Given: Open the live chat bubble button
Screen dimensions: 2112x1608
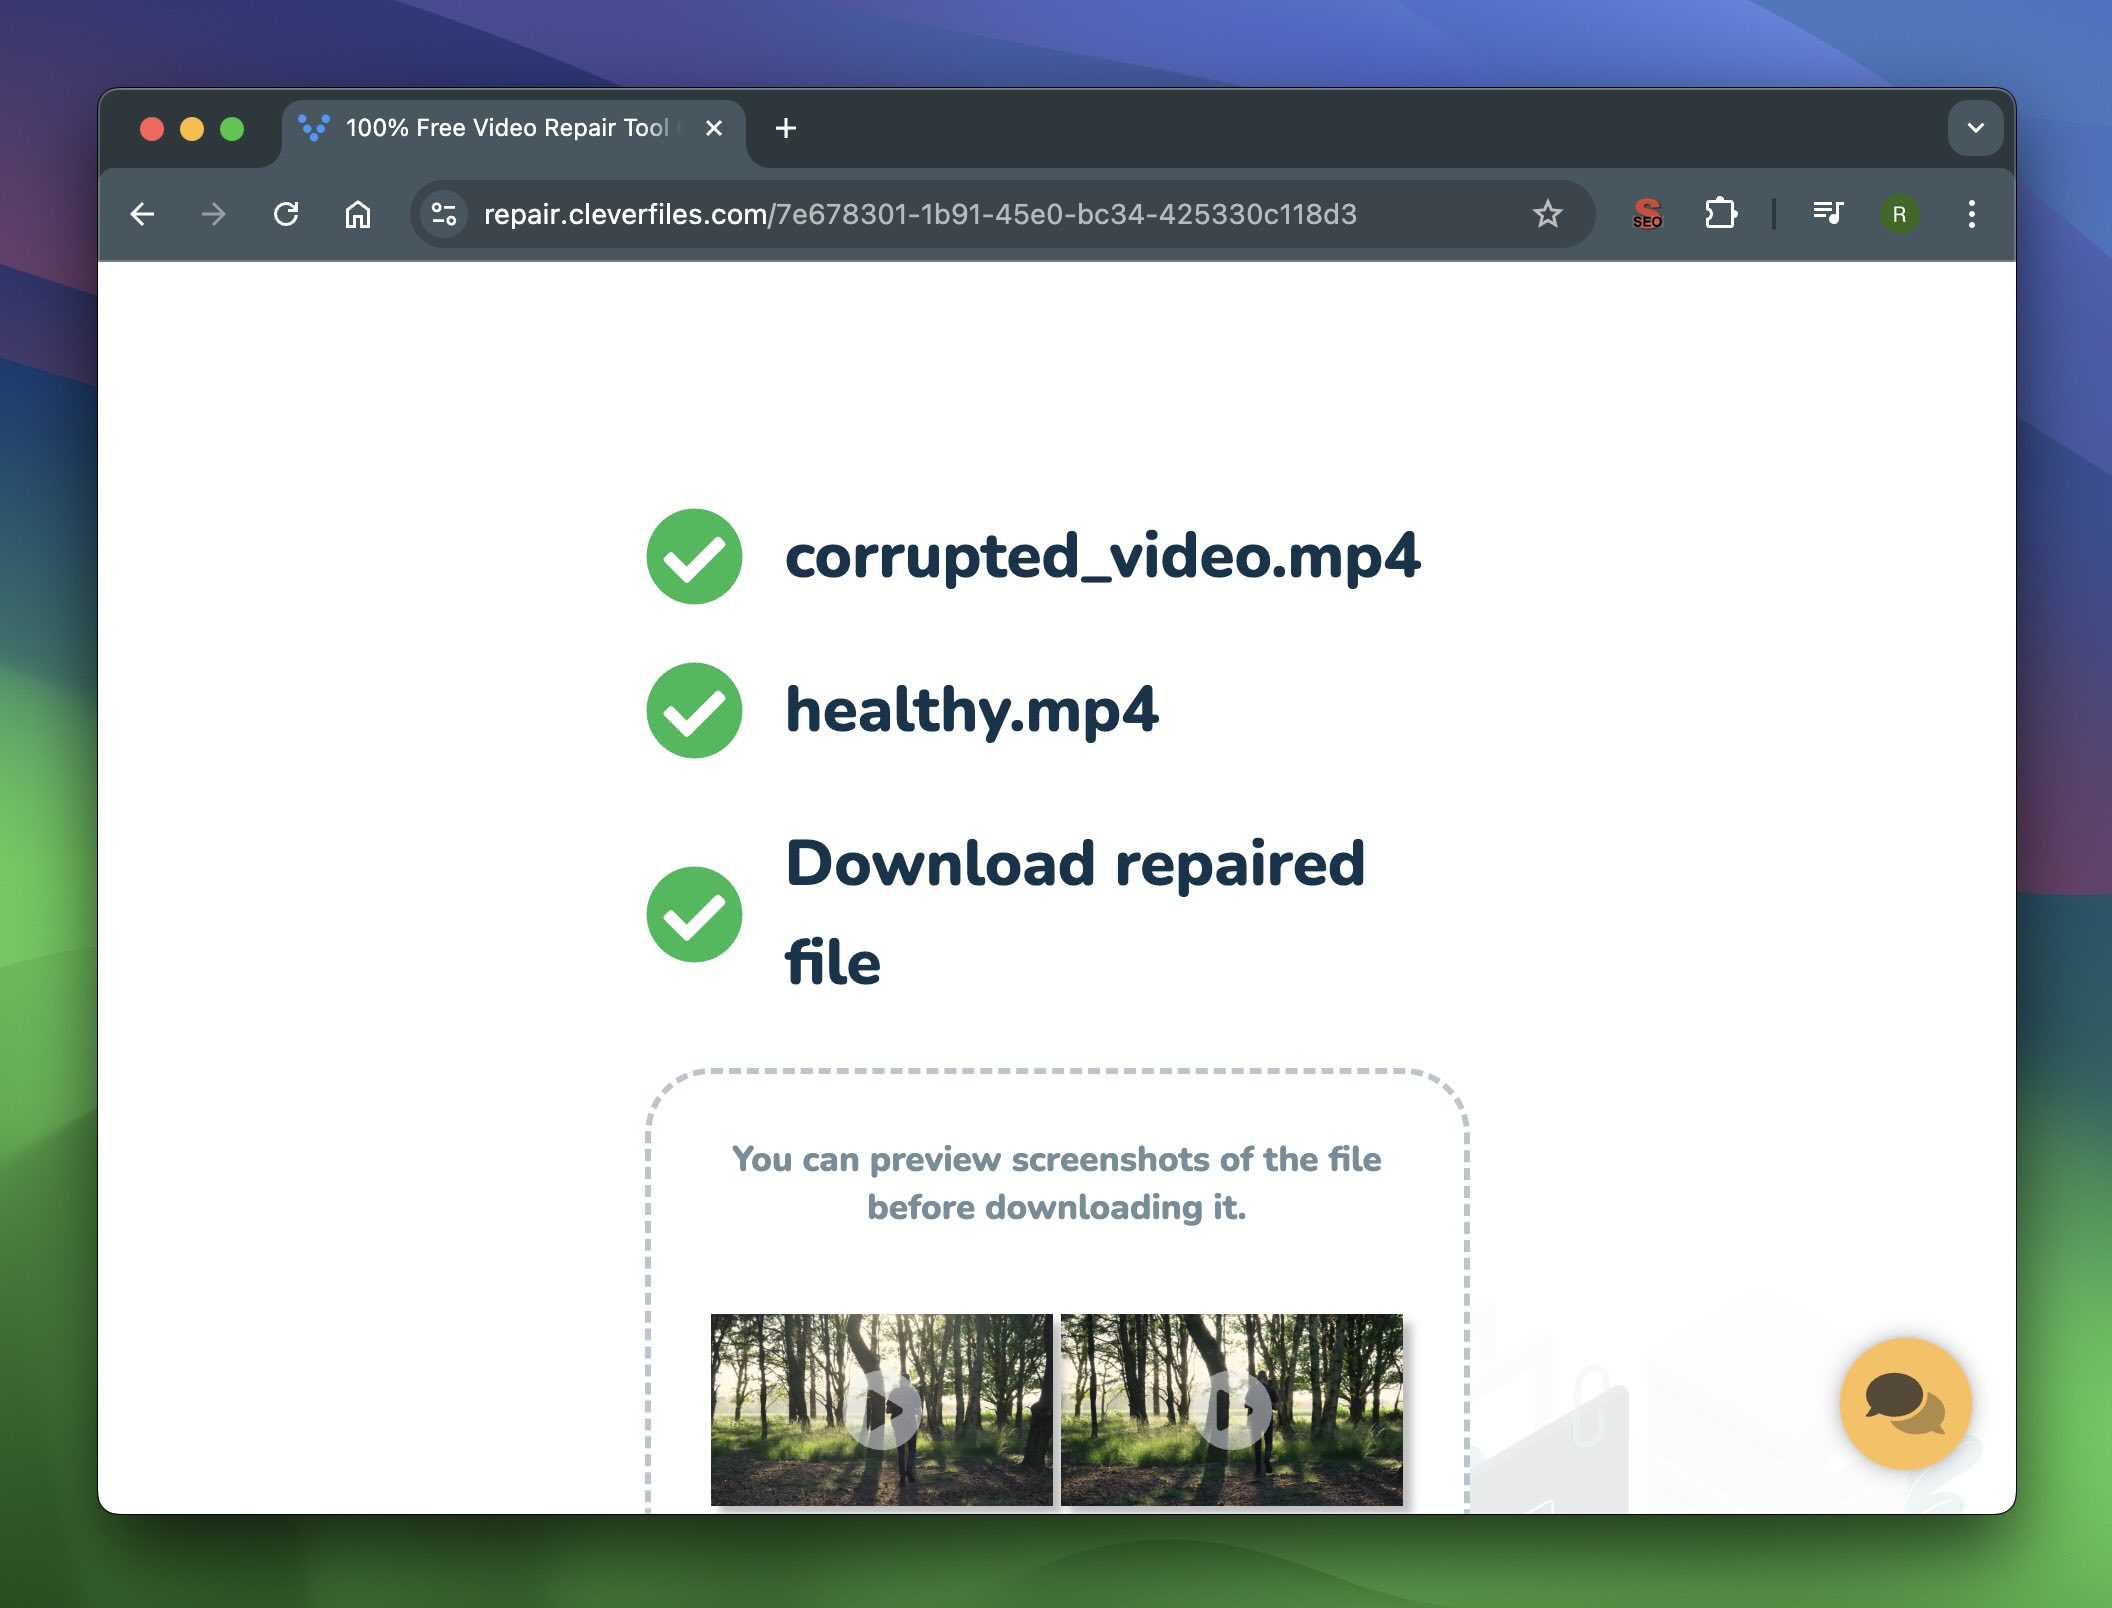Looking at the screenshot, I should point(1905,1403).
